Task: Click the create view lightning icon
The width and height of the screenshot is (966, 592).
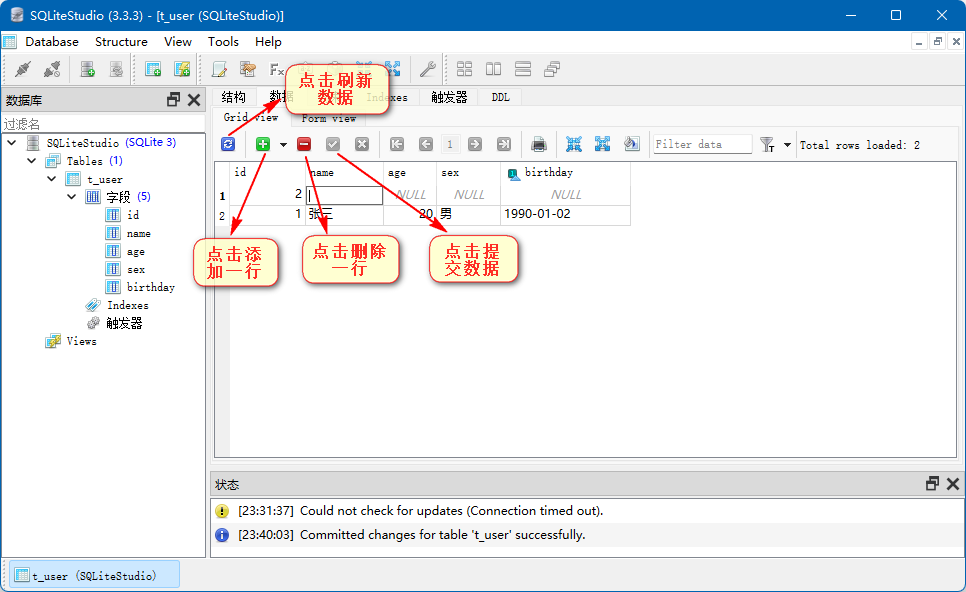Action: [x=182, y=69]
